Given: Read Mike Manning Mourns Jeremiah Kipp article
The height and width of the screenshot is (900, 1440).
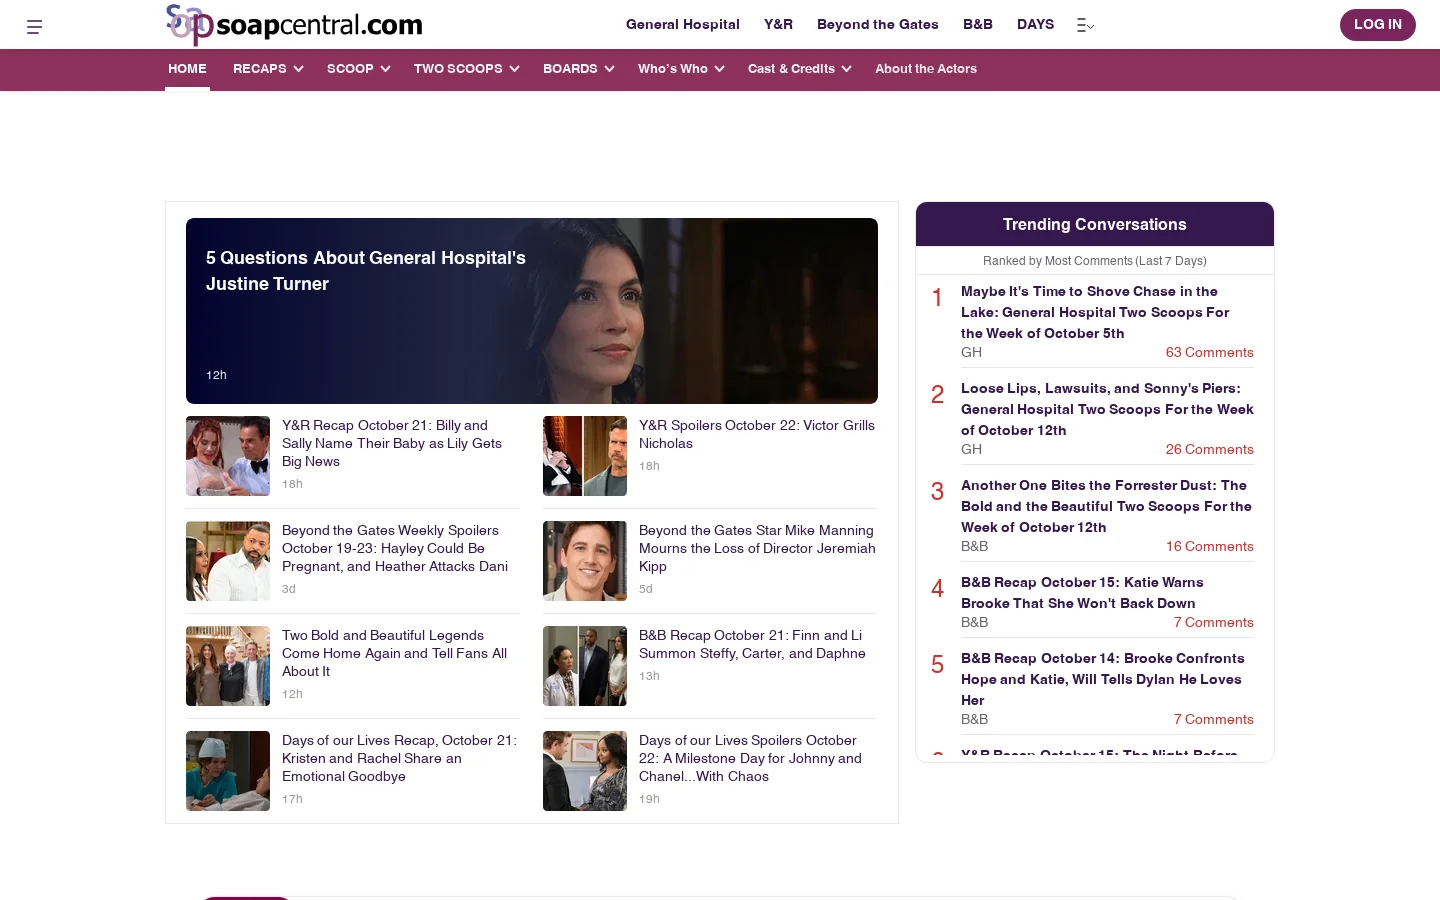Looking at the screenshot, I should pos(757,548).
